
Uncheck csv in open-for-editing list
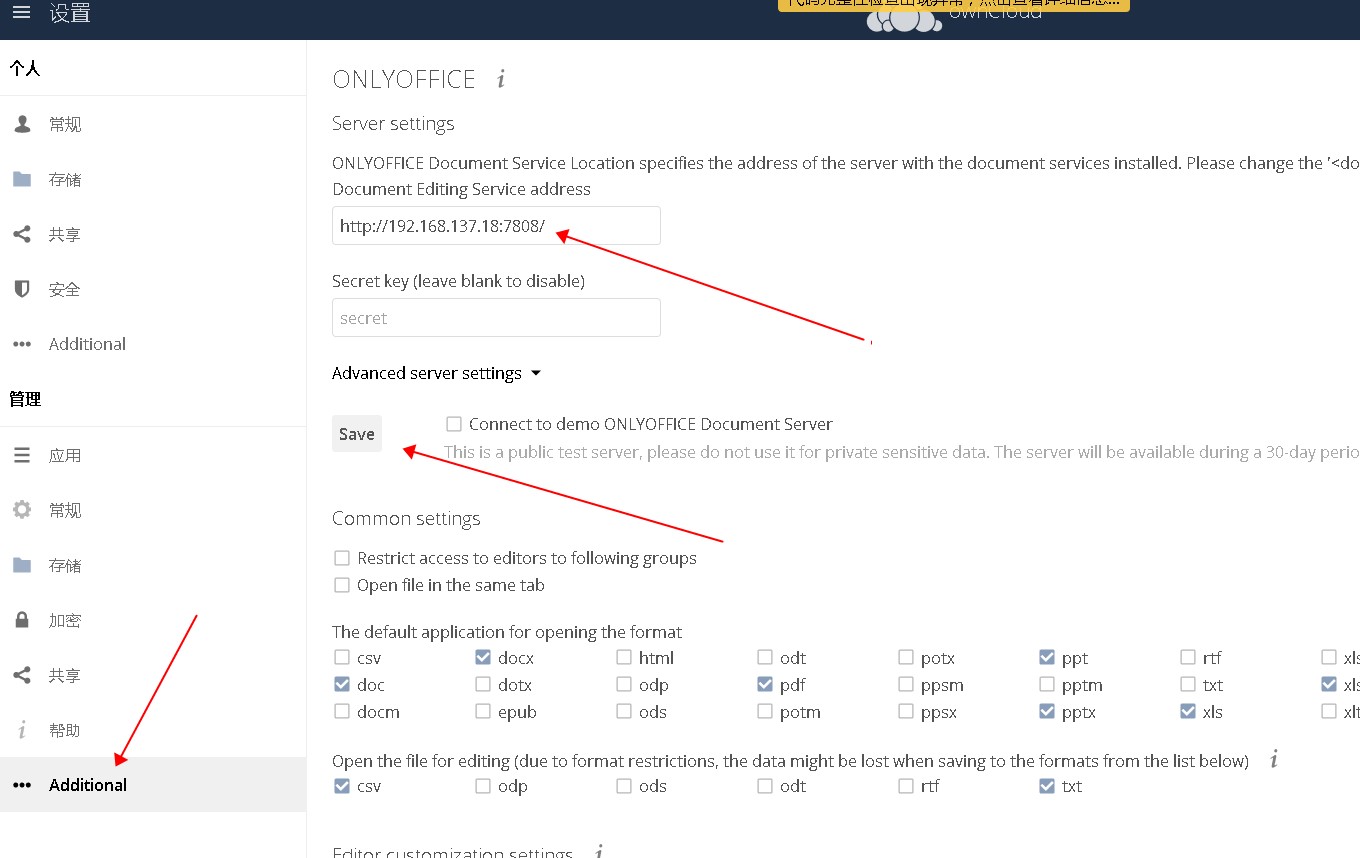342,786
